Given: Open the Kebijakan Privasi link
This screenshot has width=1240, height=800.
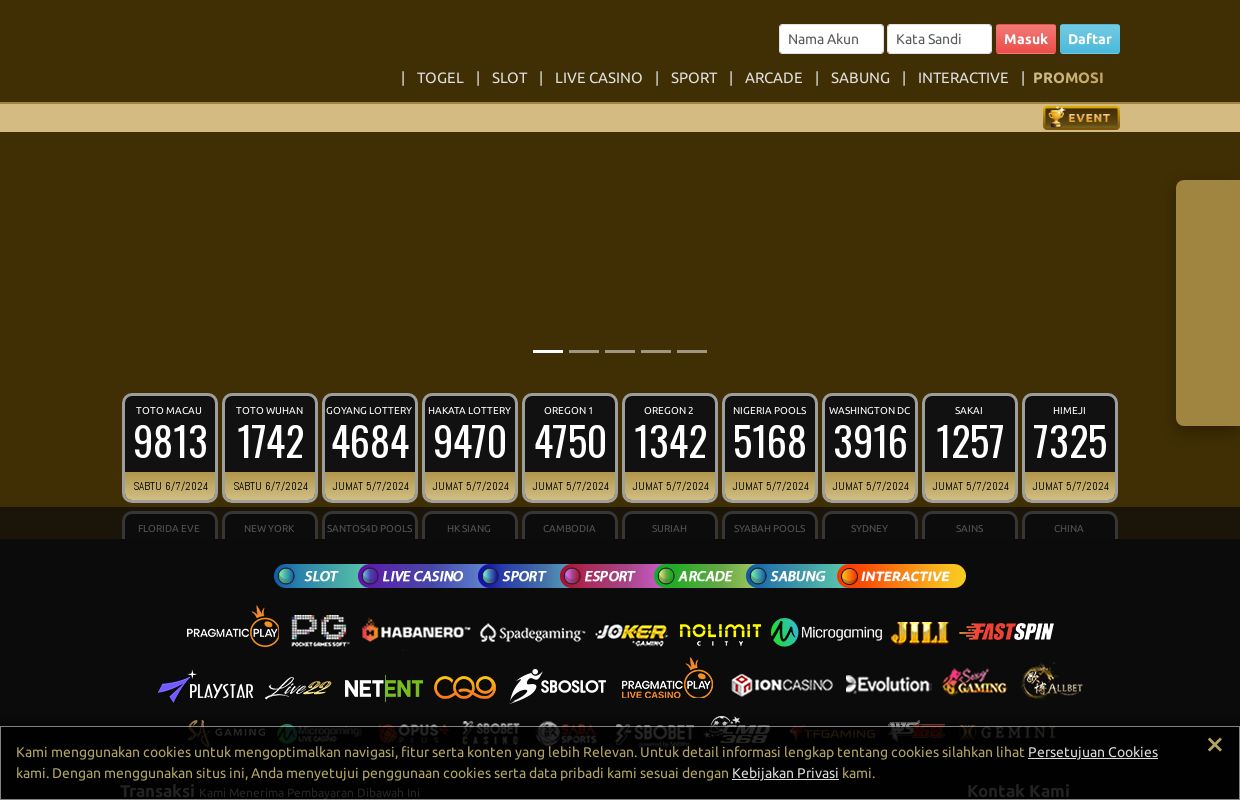Looking at the screenshot, I should click(785, 773).
